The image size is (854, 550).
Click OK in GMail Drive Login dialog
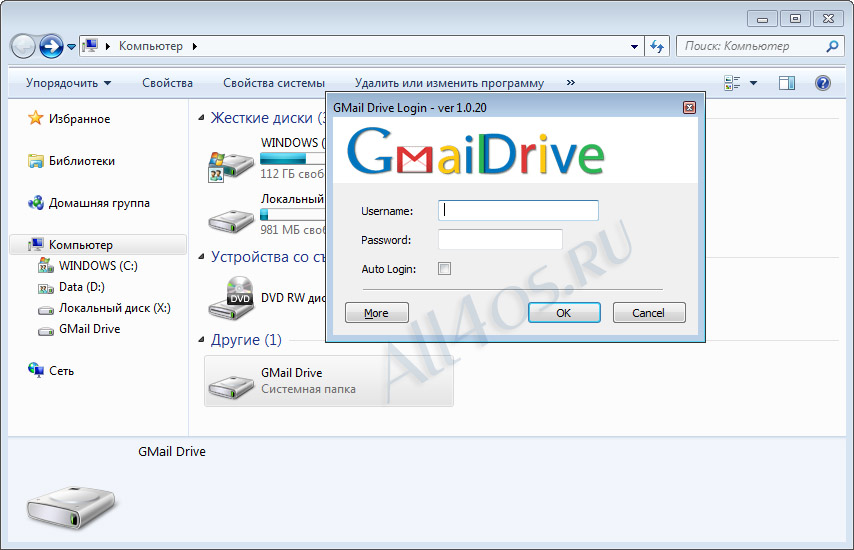point(564,313)
